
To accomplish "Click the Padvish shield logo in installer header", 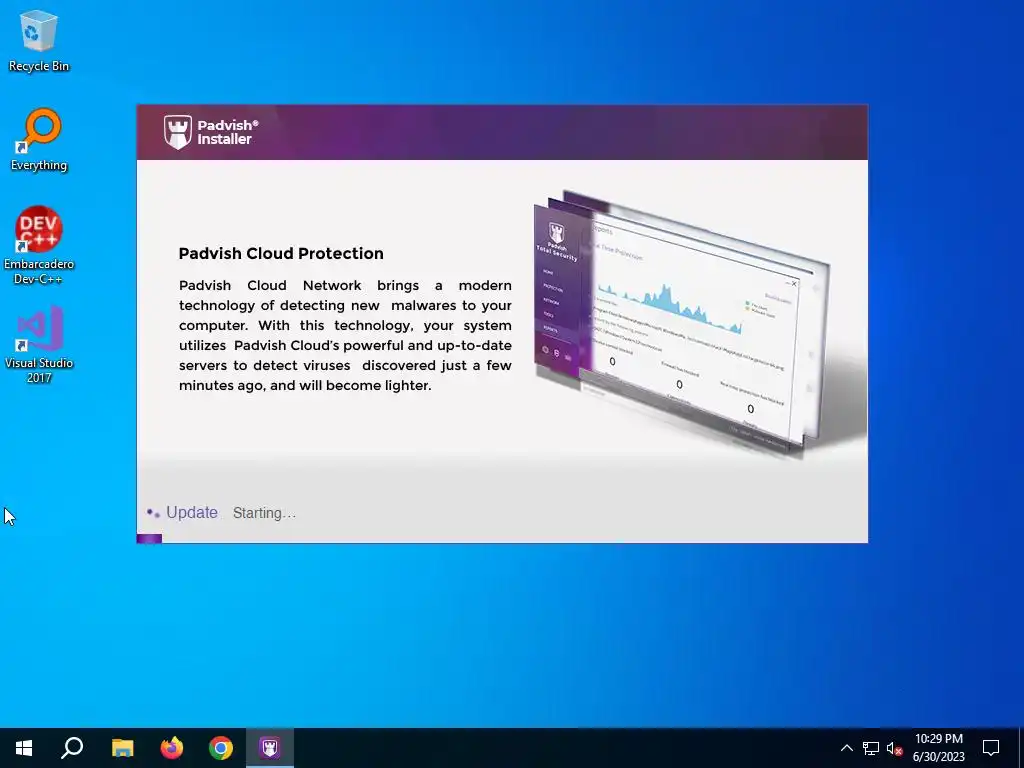I will [x=178, y=133].
